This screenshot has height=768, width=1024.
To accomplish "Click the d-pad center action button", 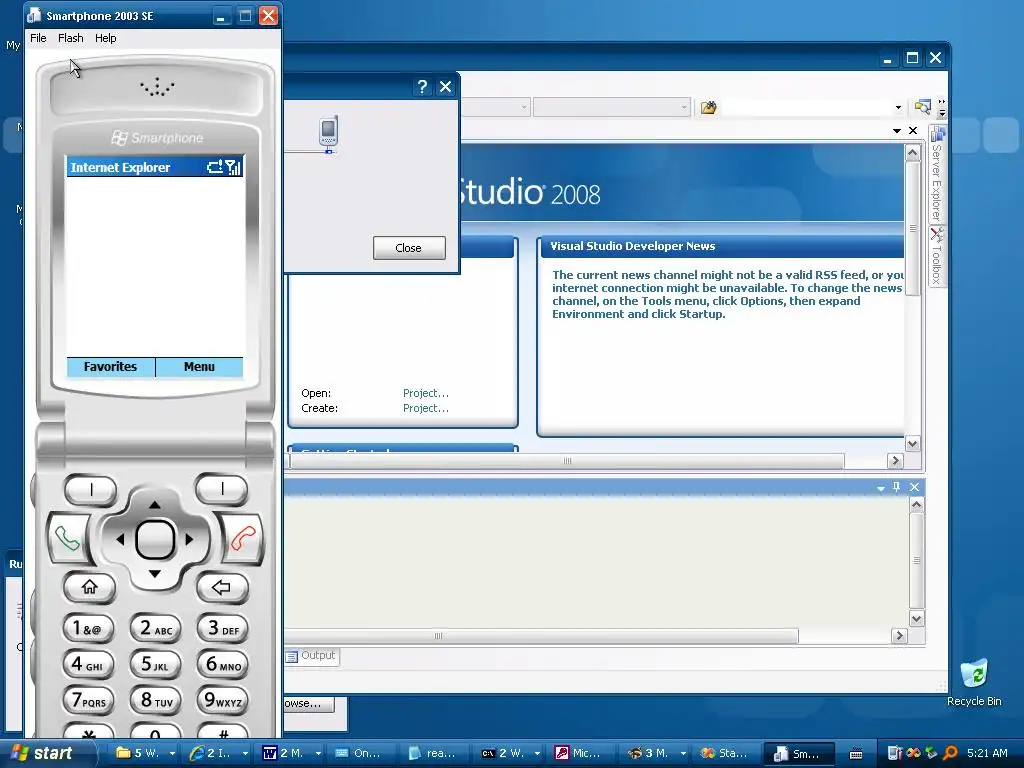I will tap(155, 539).
